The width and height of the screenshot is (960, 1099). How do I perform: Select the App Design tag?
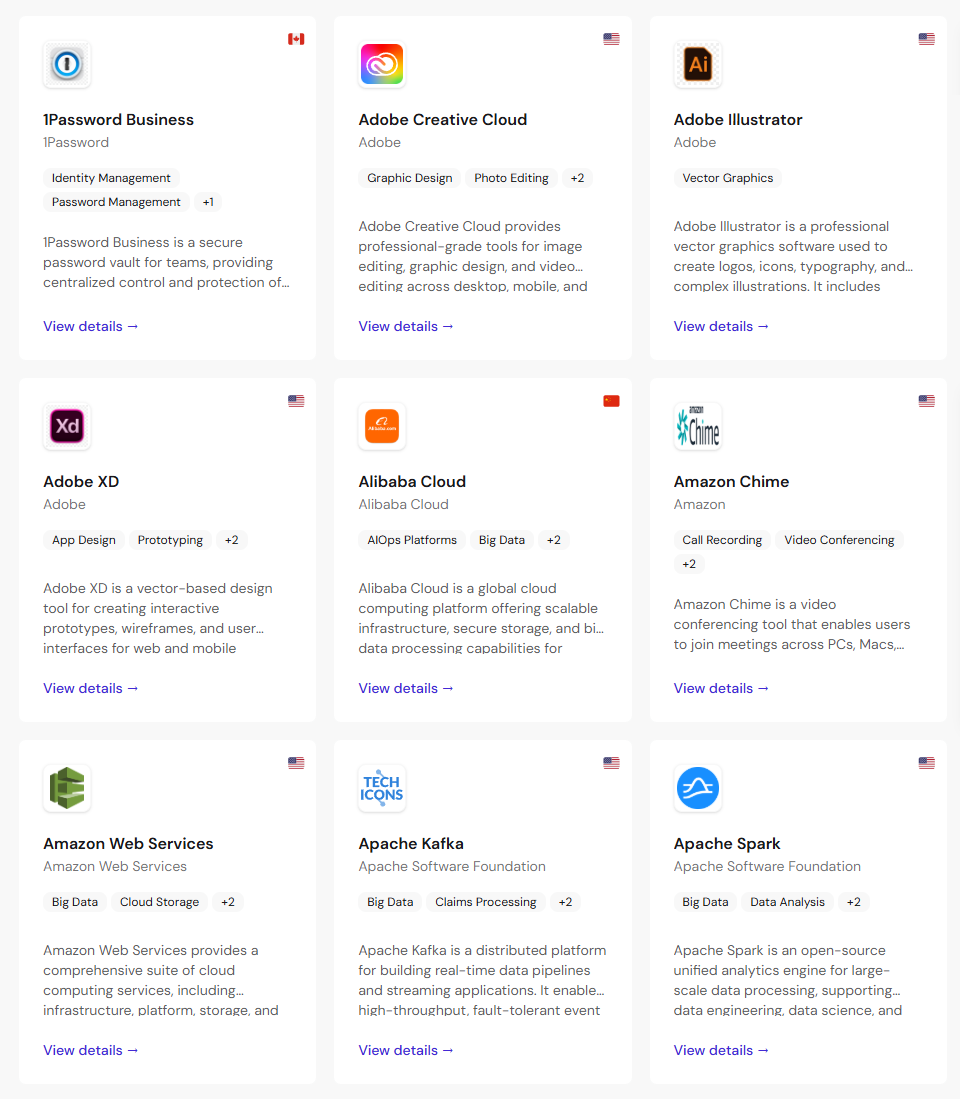(84, 540)
